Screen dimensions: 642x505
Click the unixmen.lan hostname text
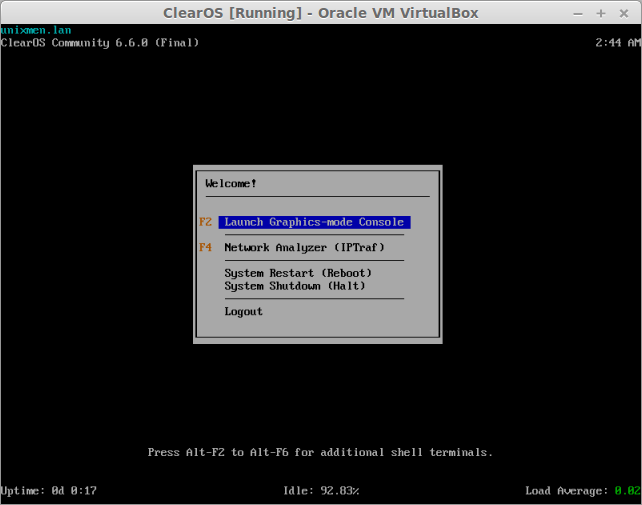(x=36, y=30)
